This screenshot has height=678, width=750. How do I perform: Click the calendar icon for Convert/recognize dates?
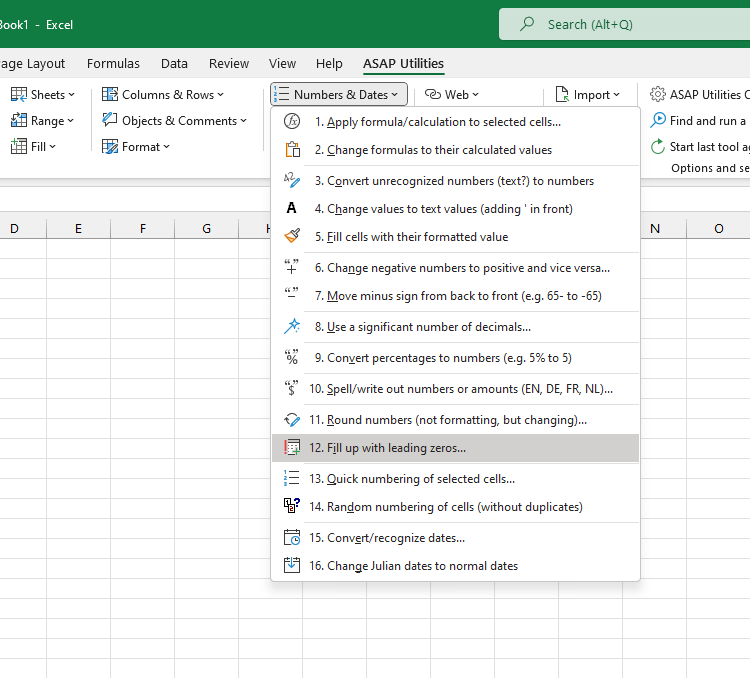292,537
